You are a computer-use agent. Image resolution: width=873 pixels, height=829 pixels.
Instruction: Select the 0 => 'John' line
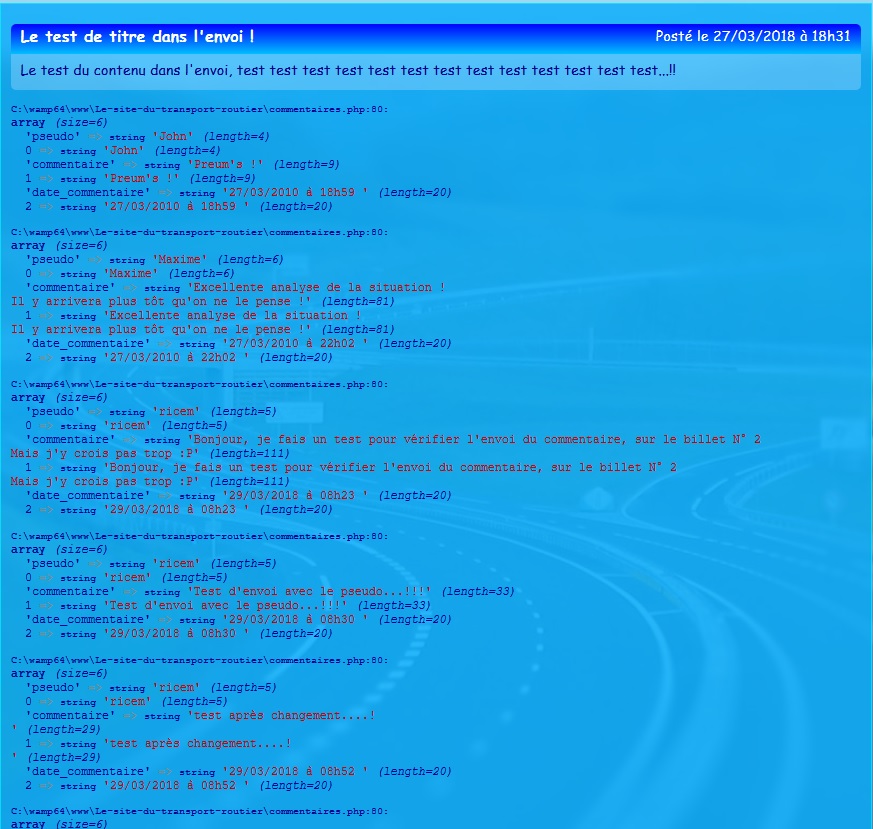pyautogui.click(x=122, y=150)
